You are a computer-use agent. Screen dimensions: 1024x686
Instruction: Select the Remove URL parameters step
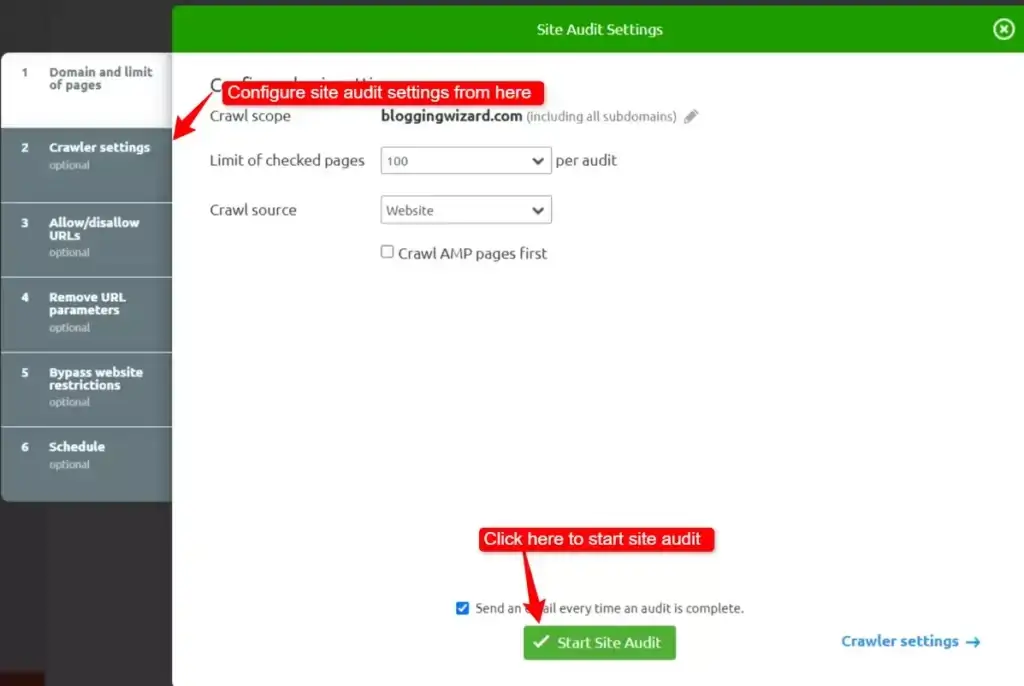tap(86, 312)
